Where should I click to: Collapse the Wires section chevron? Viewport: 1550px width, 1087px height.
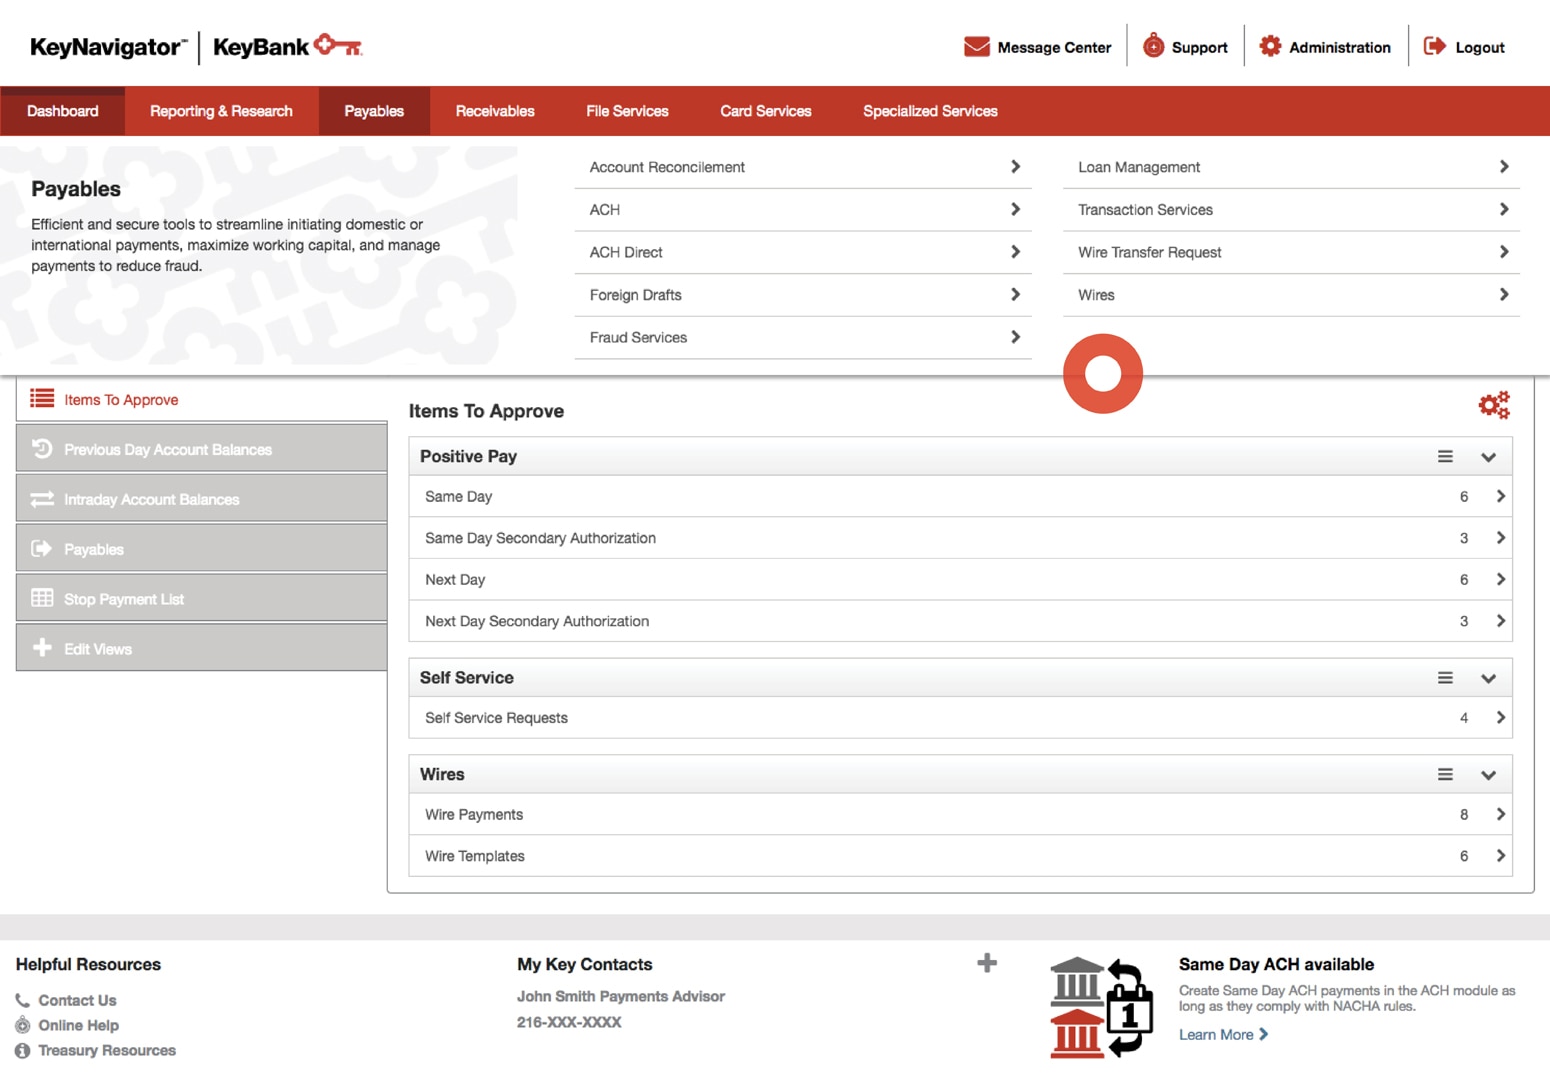1488,775
